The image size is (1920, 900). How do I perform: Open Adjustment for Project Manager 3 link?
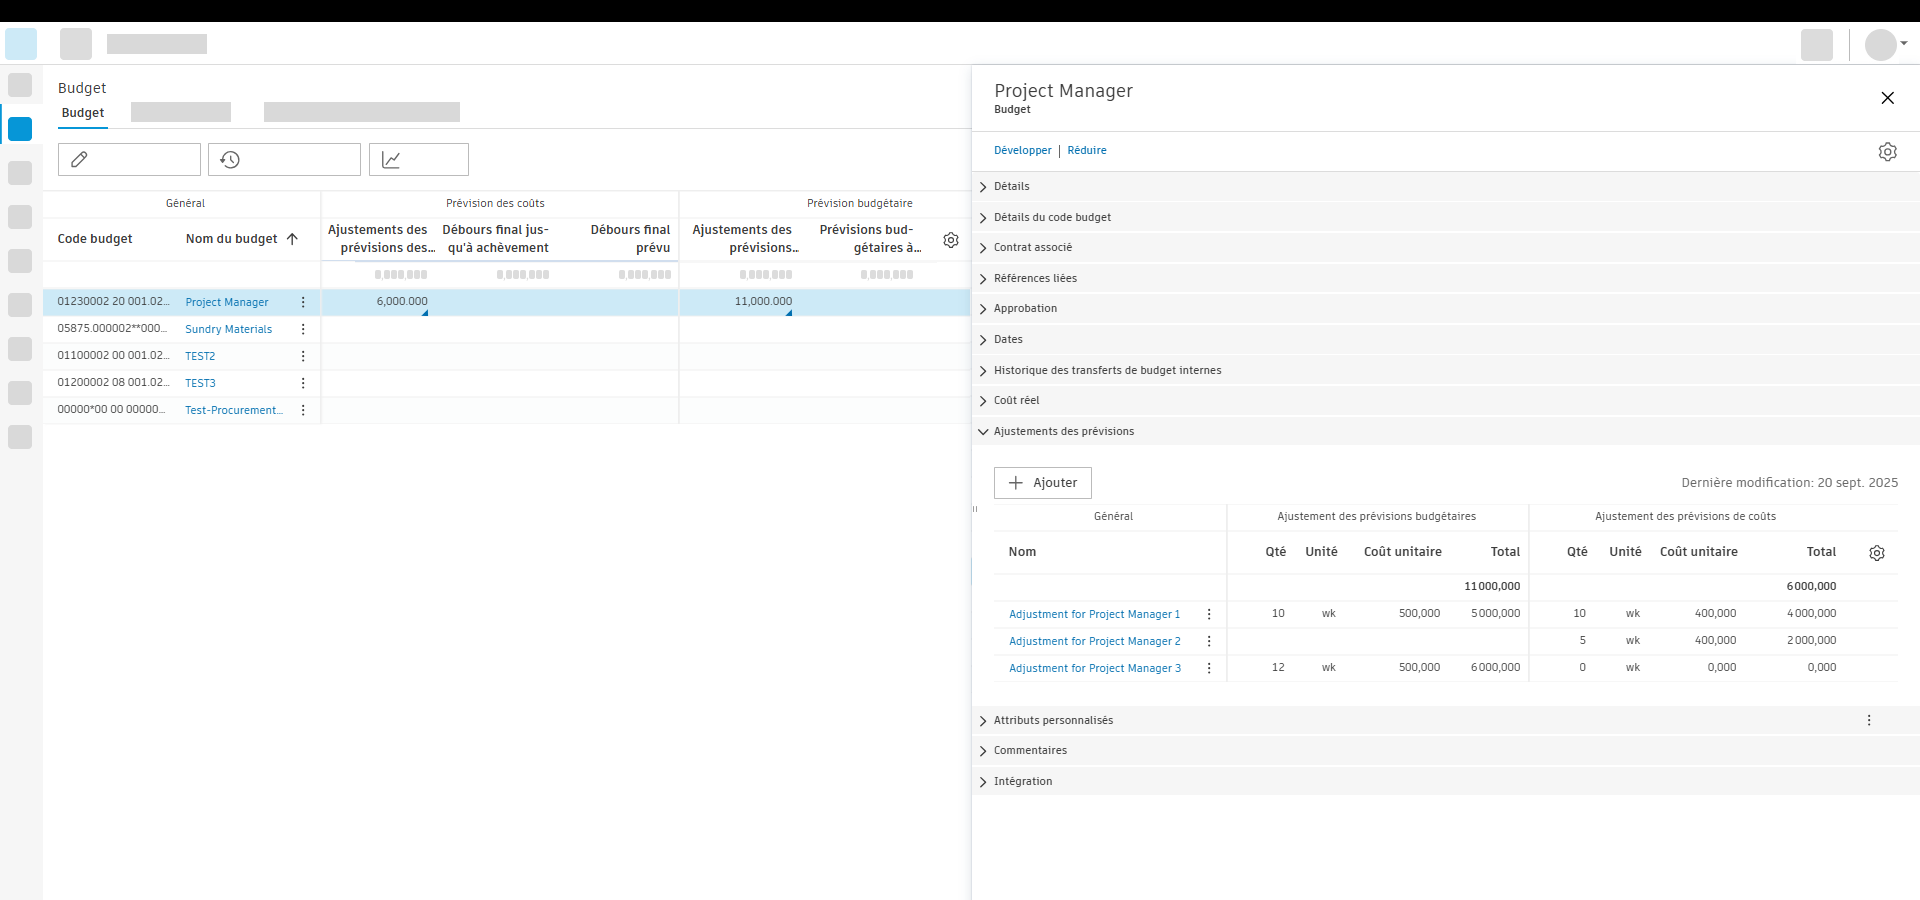tap(1095, 668)
